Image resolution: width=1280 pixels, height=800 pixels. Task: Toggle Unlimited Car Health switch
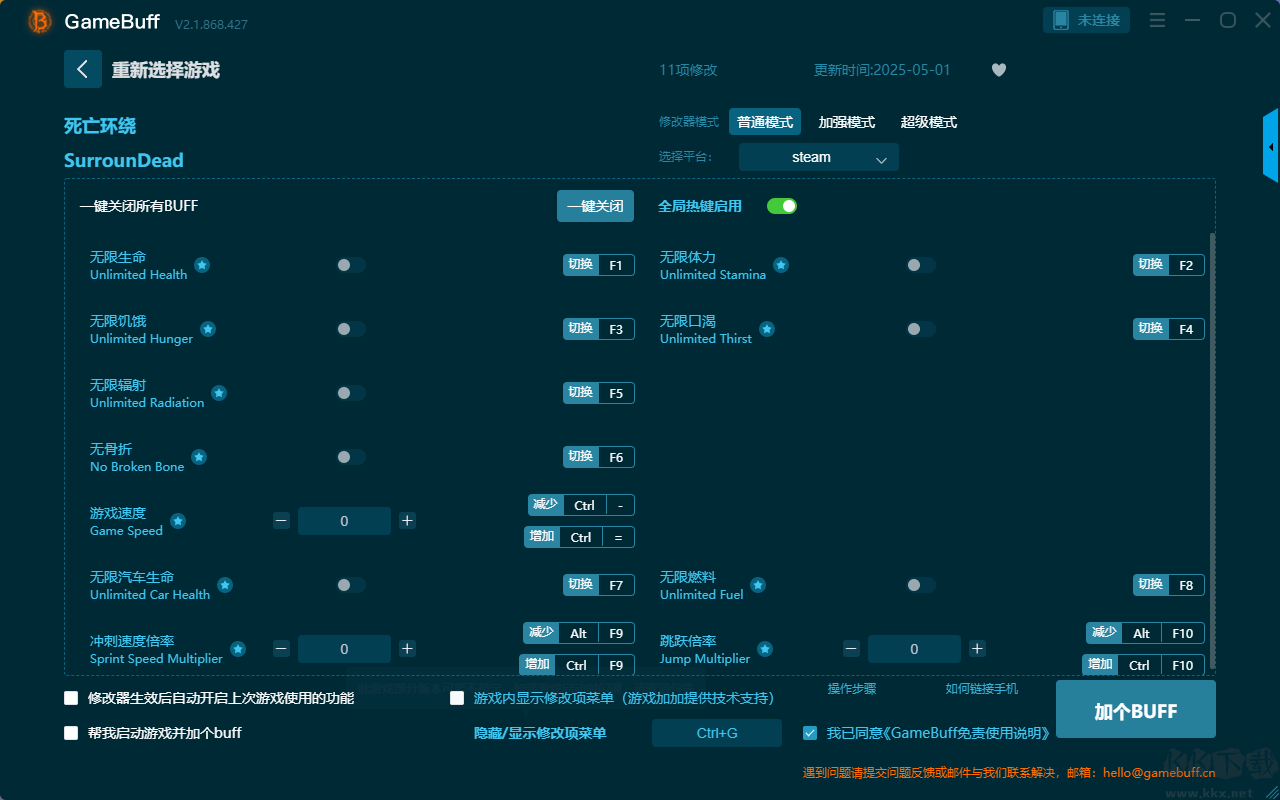click(351, 585)
